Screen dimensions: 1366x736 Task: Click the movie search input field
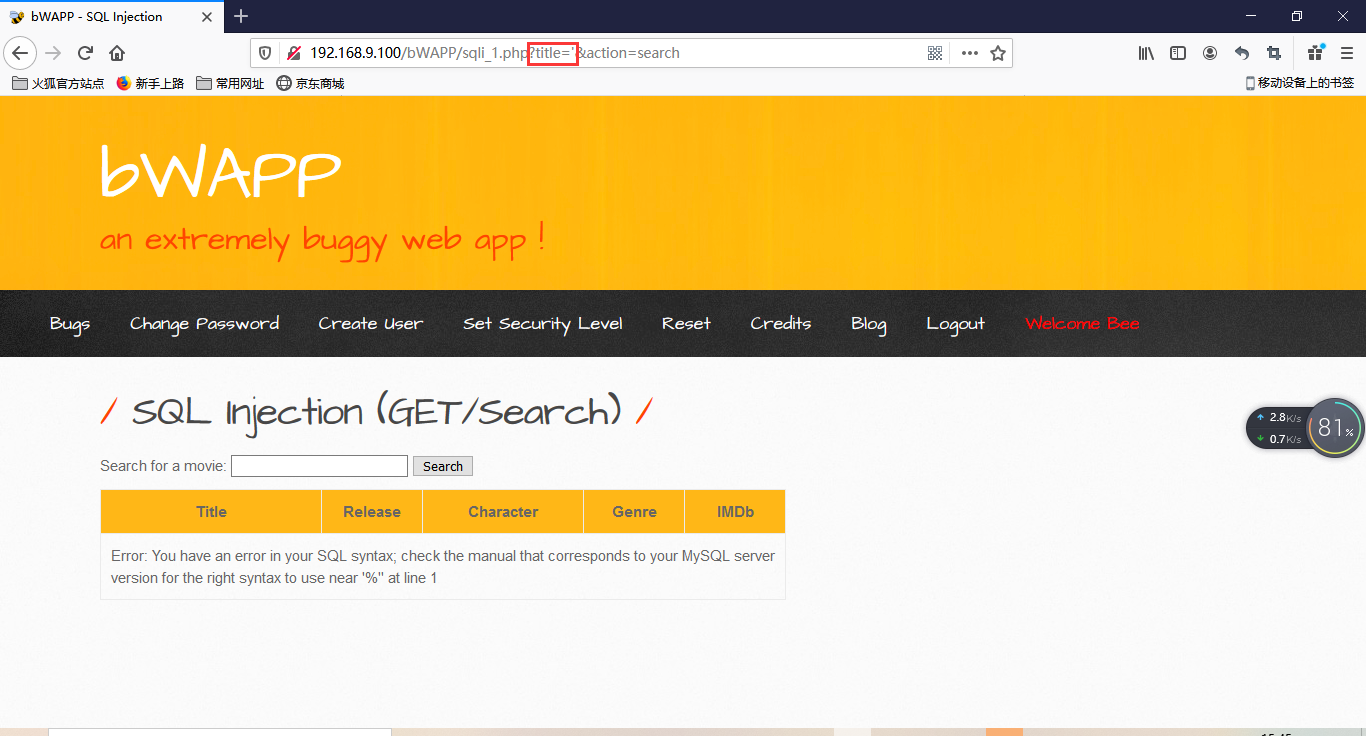[x=318, y=465]
